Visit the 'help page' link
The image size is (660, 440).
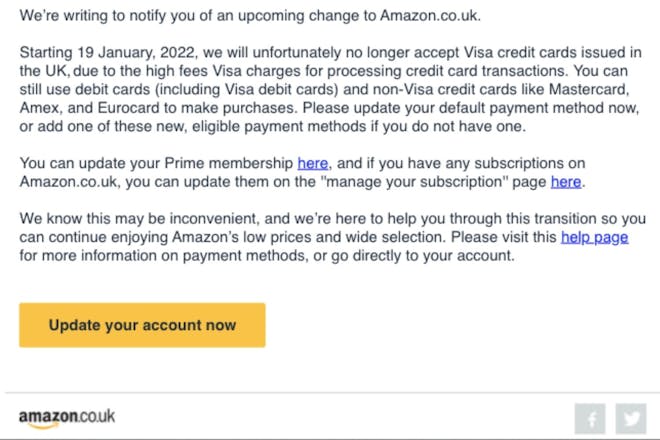coord(594,237)
